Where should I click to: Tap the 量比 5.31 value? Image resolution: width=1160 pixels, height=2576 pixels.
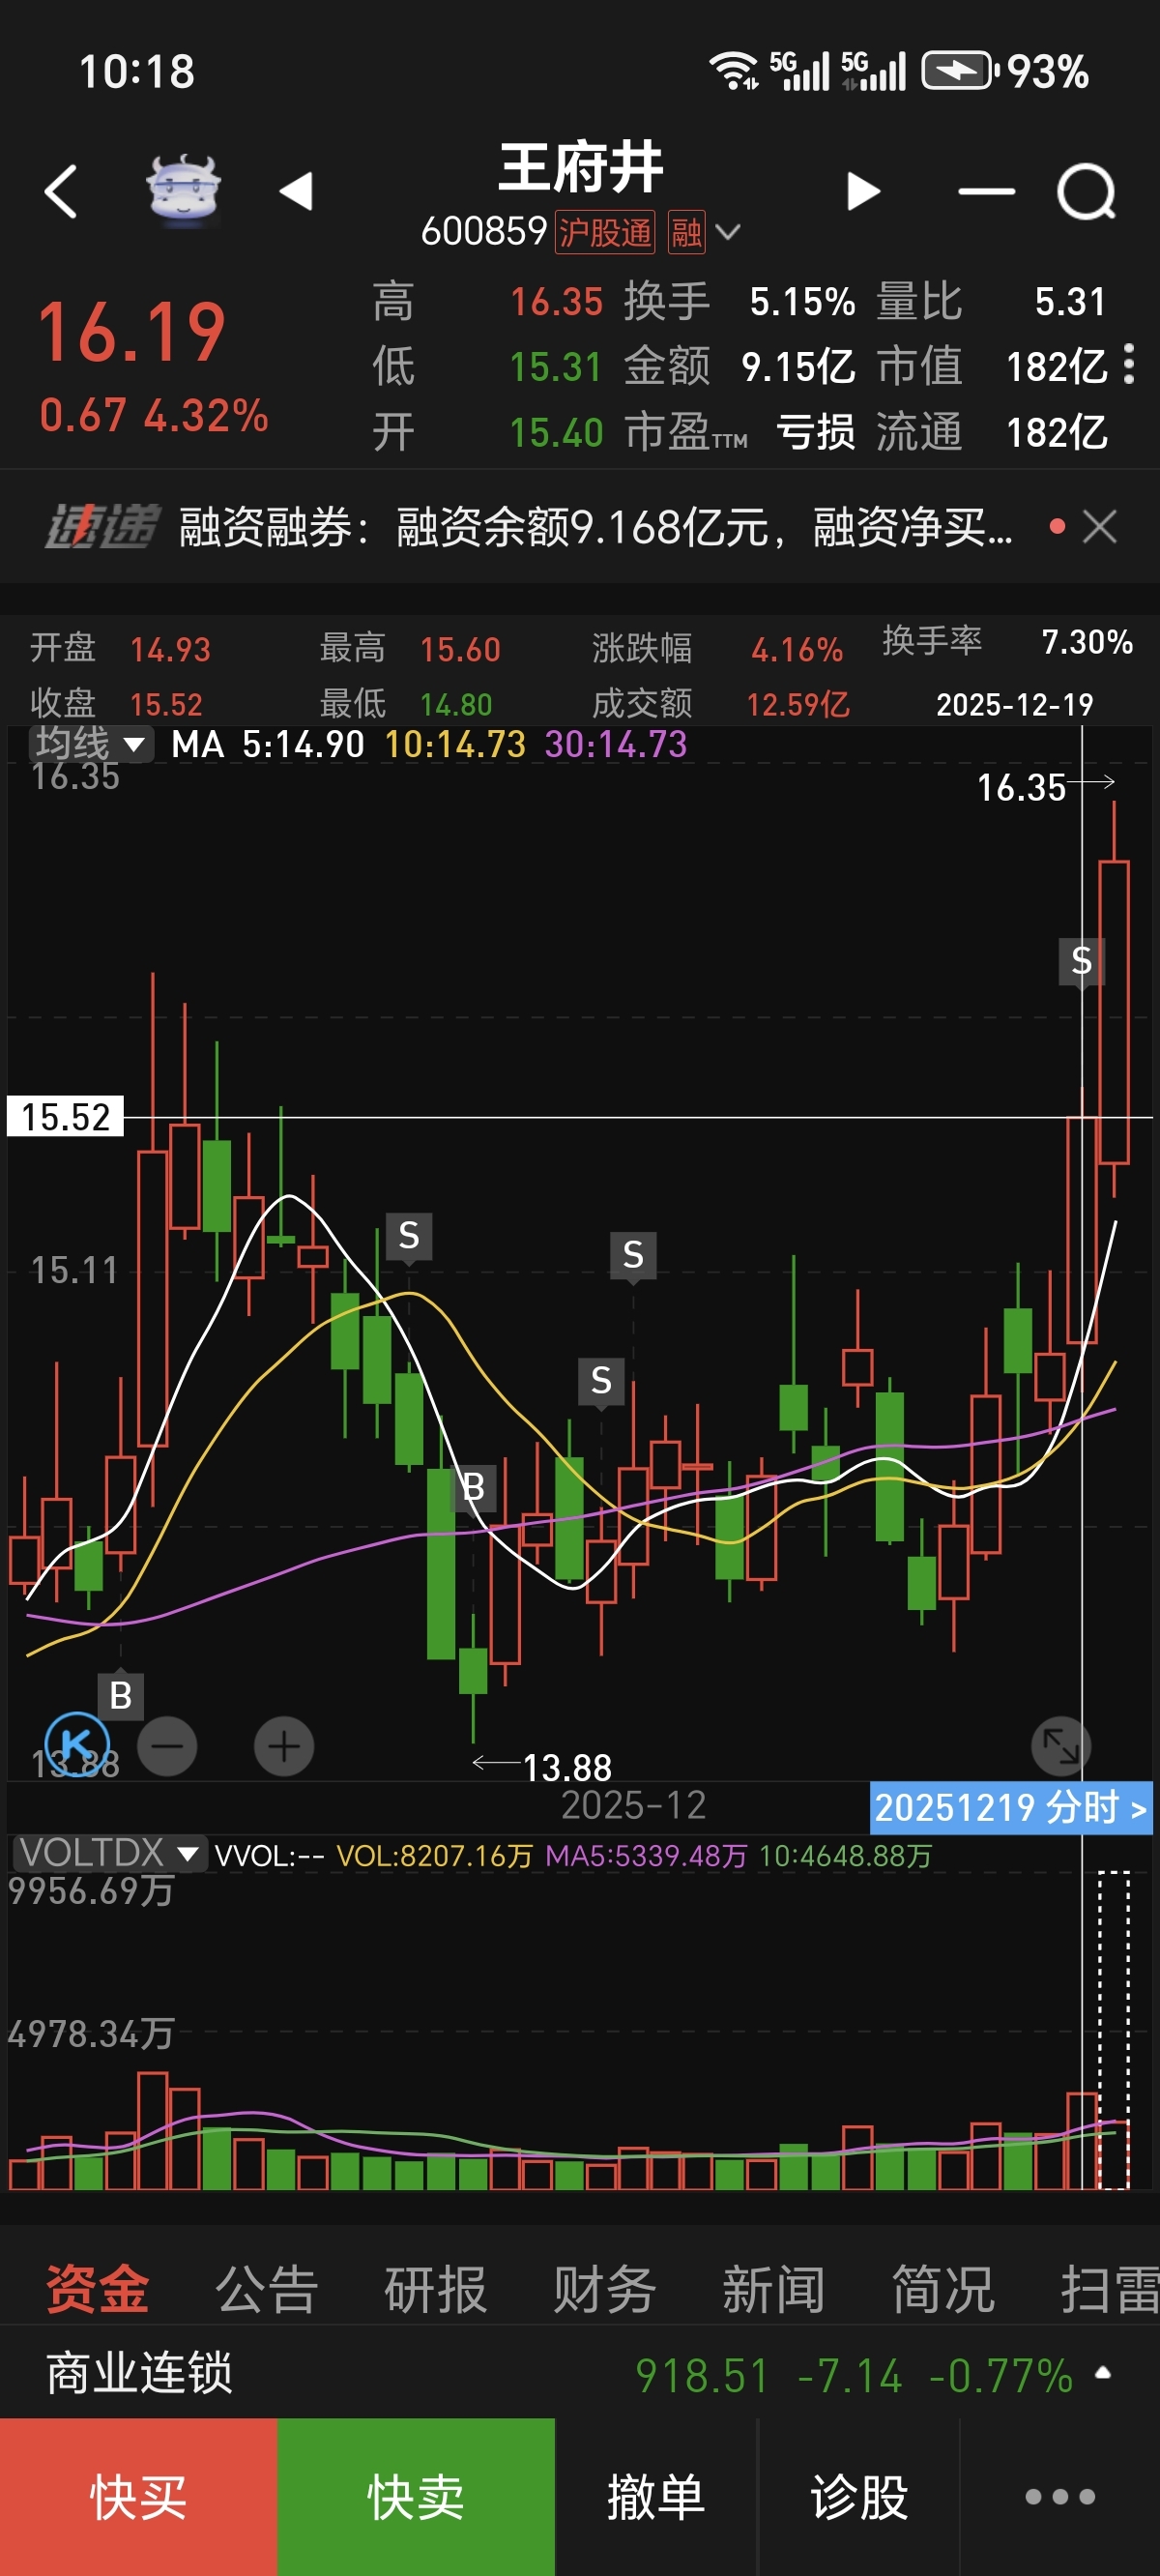pos(1070,301)
